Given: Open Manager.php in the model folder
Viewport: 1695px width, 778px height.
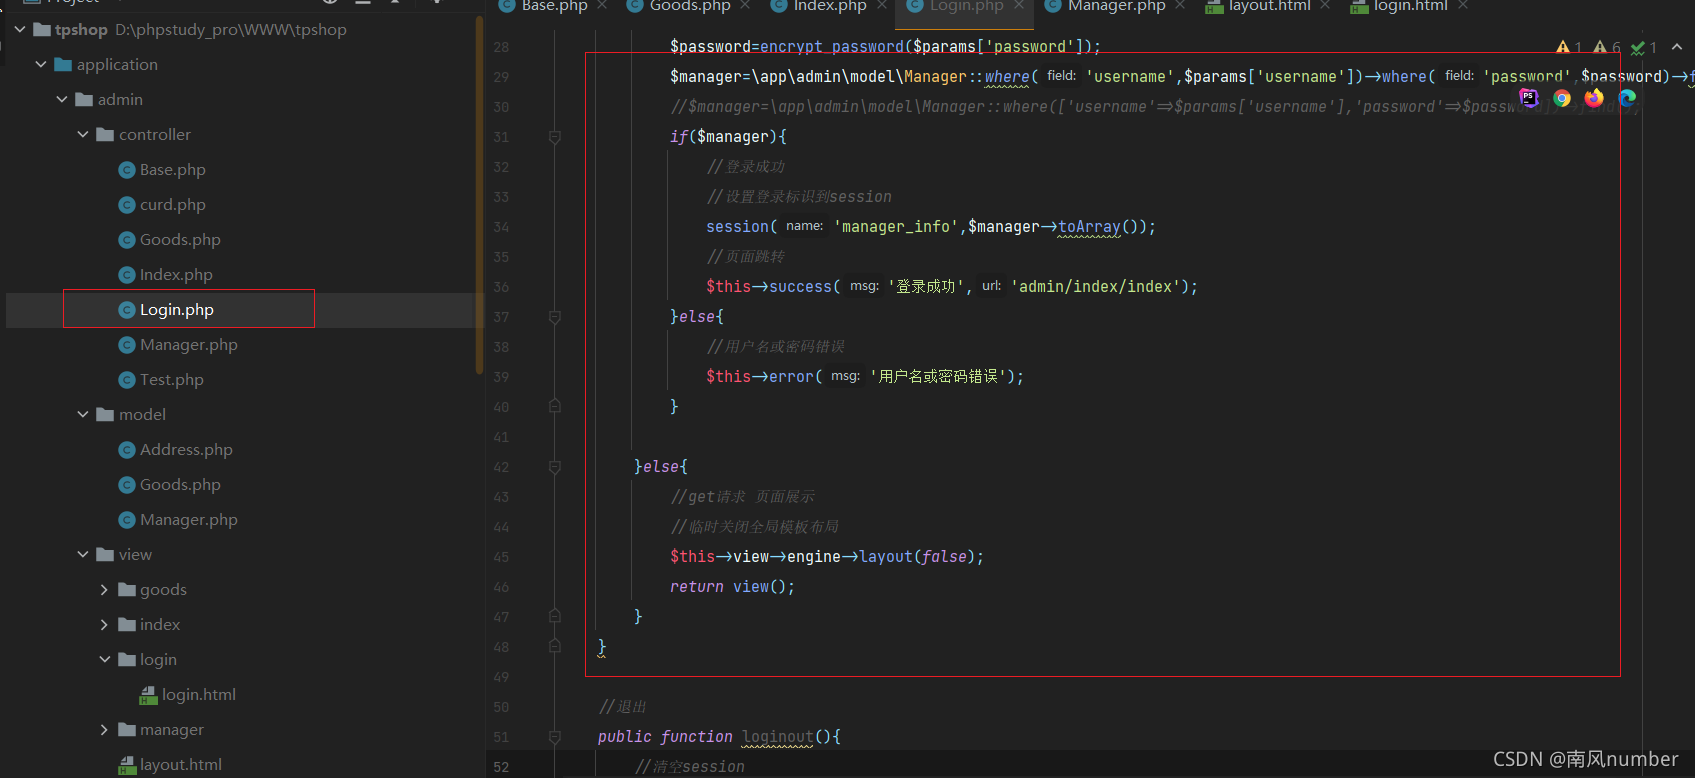Looking at the screenshot, I should (x=189, y=520).
